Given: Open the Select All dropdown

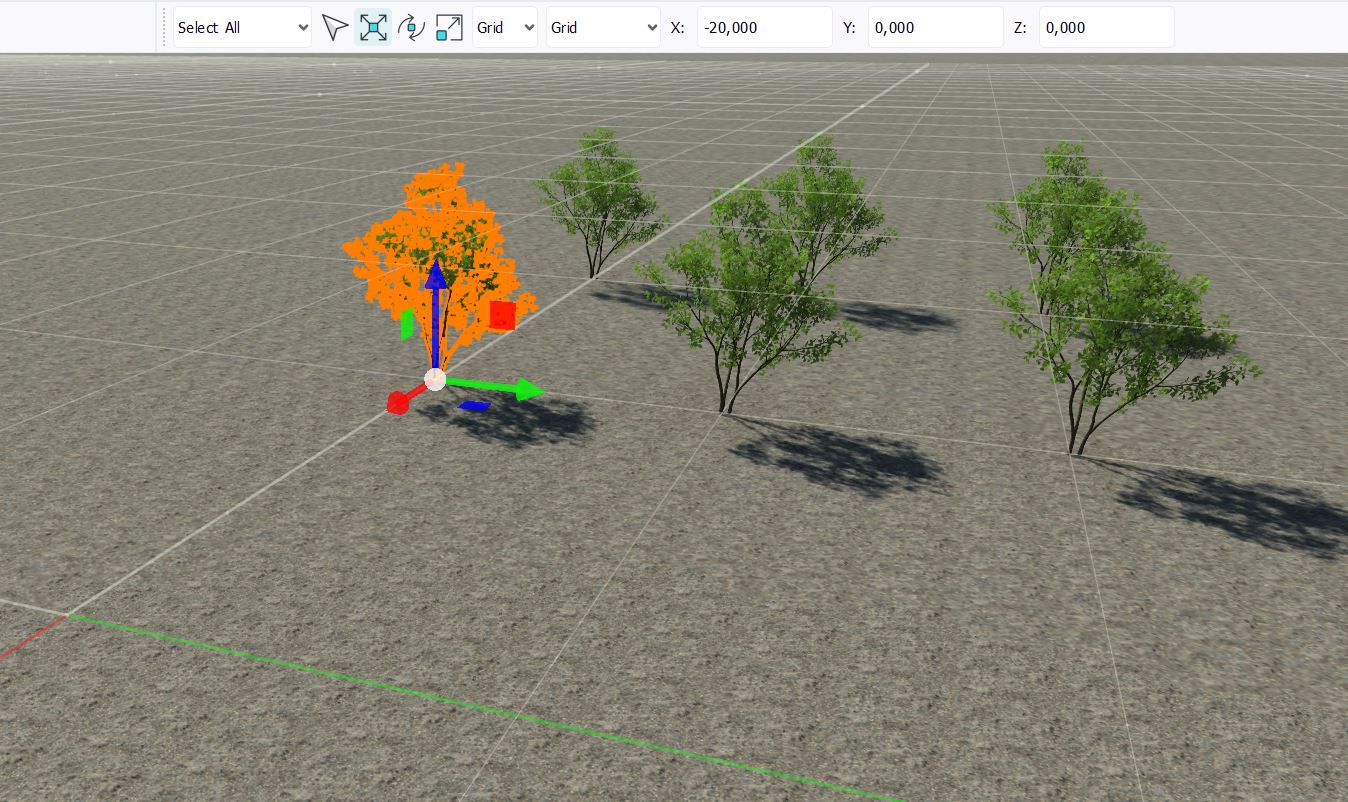Looking at the screenshot, I should 242,28.
